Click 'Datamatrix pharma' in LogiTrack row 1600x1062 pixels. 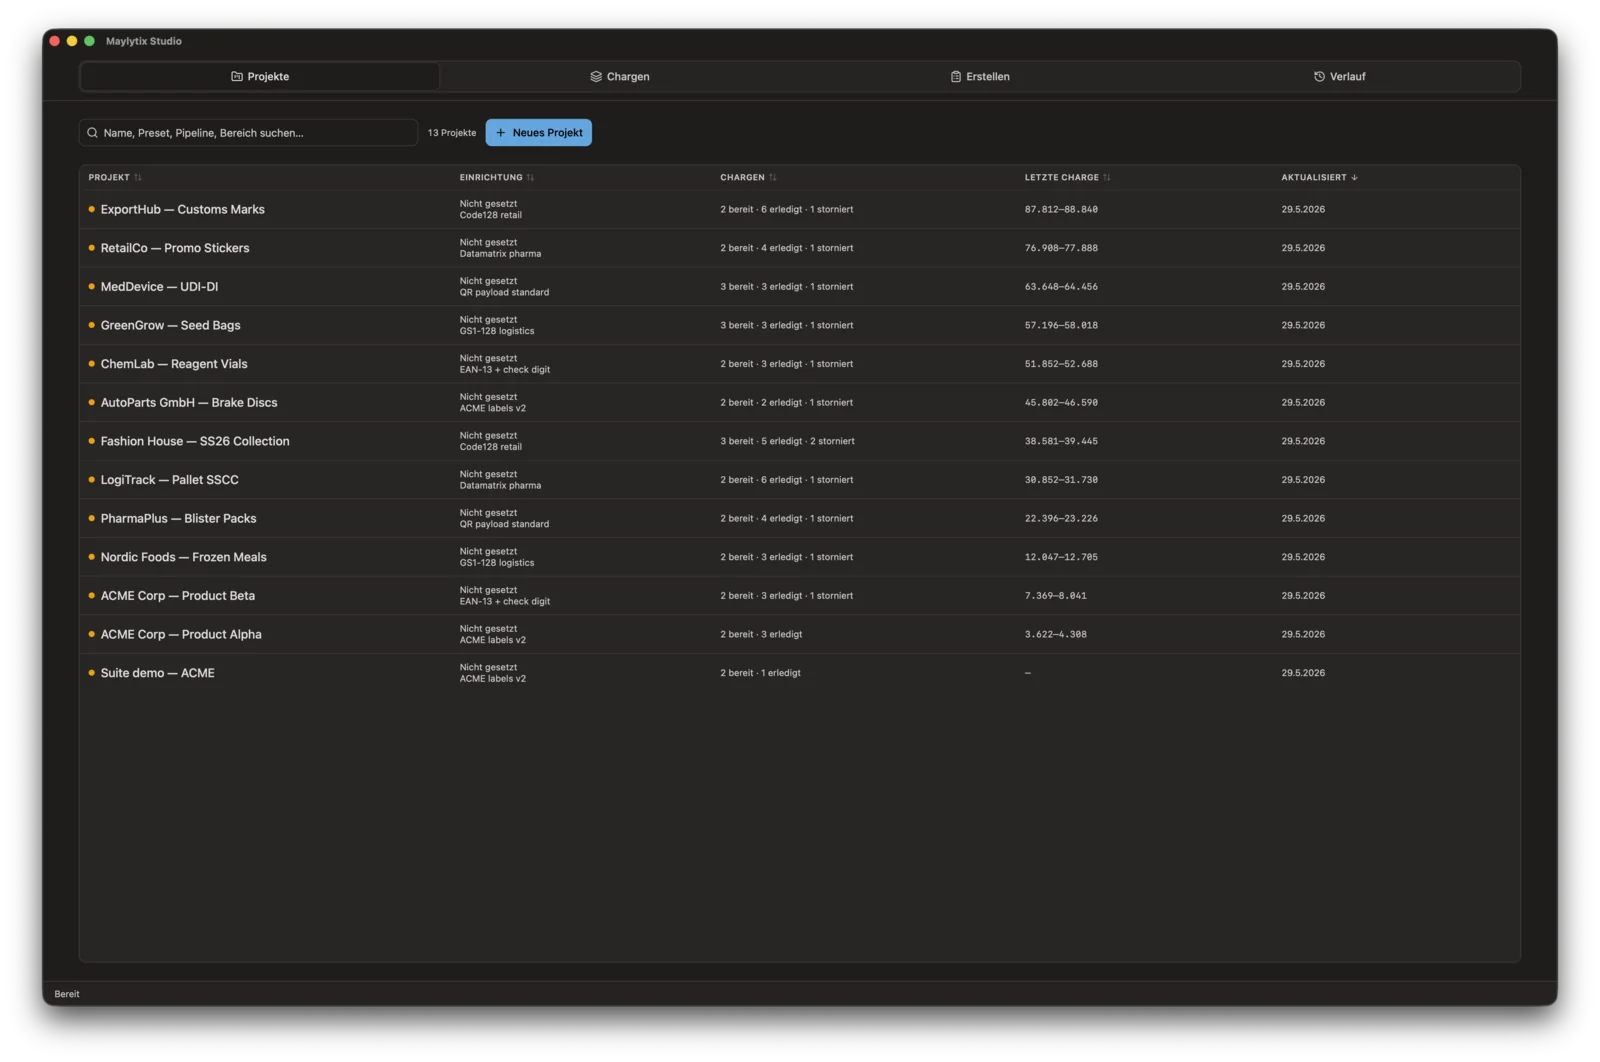tap(500, 486)
